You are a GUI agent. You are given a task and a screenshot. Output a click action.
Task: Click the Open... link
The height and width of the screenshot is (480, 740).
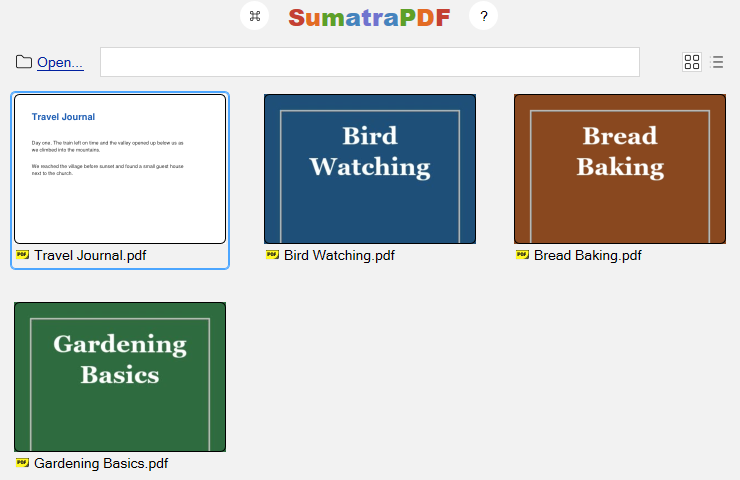click(60, 62)
